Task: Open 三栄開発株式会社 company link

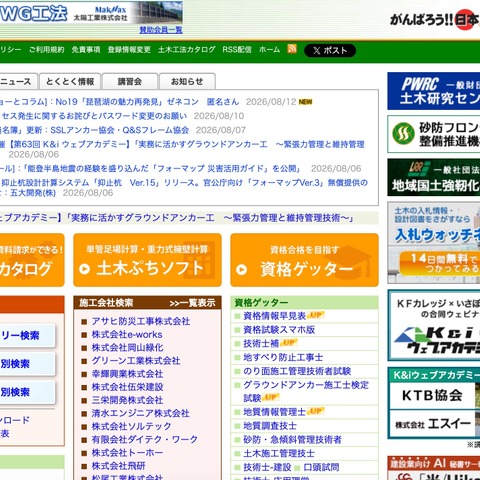Action: pos(127,400)
